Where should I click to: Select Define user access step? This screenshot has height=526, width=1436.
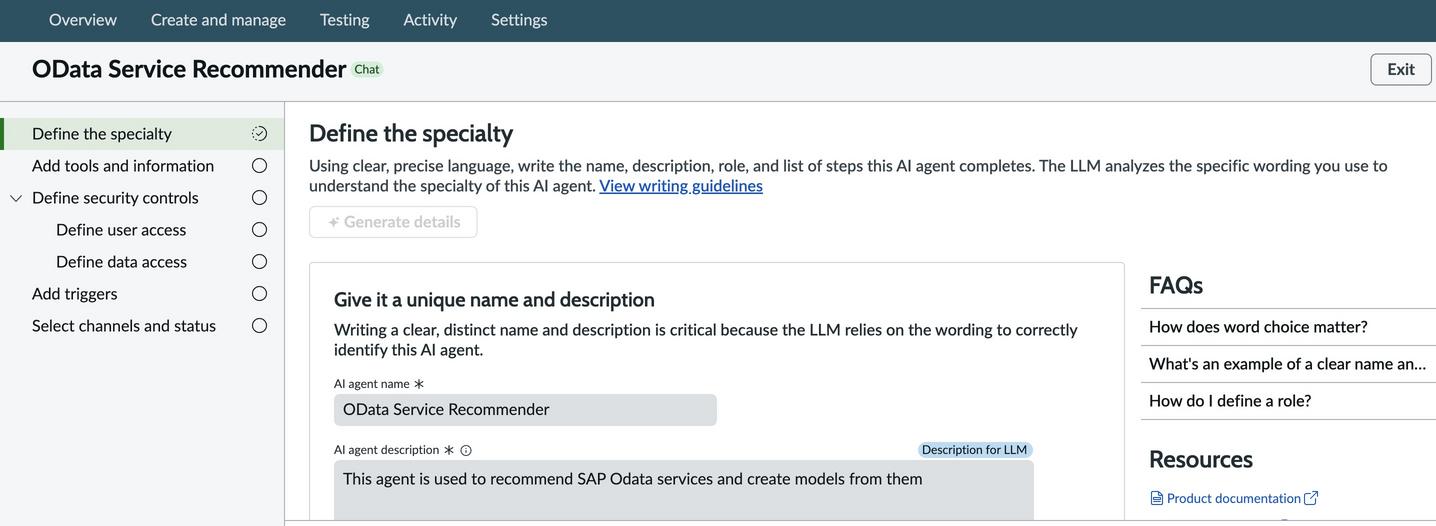(x=142, y=230)
